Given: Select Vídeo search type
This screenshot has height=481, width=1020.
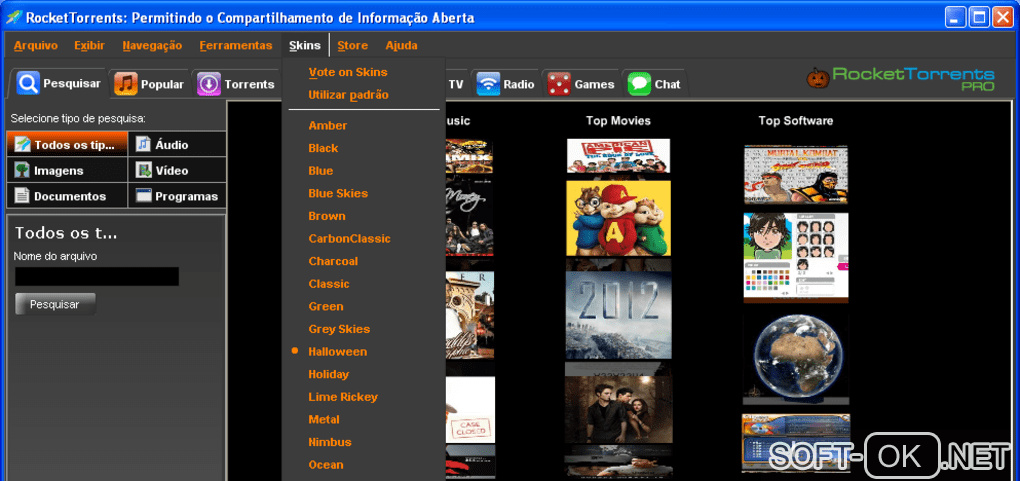Looking at the screenshot, I should (178, 171).
